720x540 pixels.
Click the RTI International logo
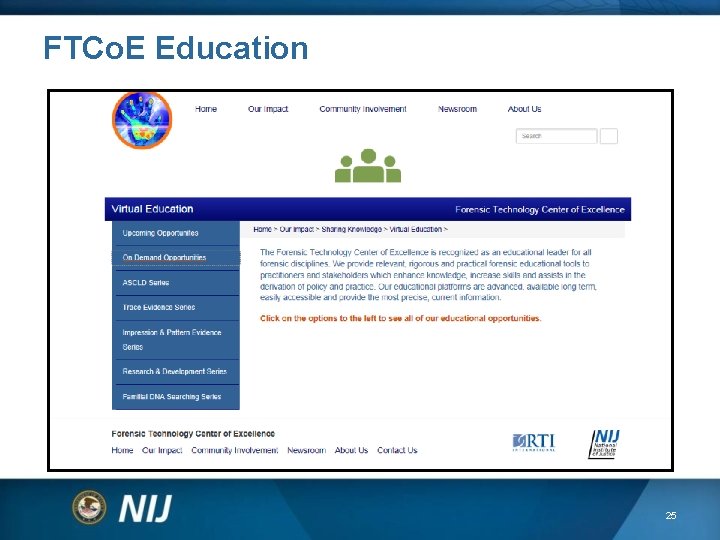click(x=534, y=443)
